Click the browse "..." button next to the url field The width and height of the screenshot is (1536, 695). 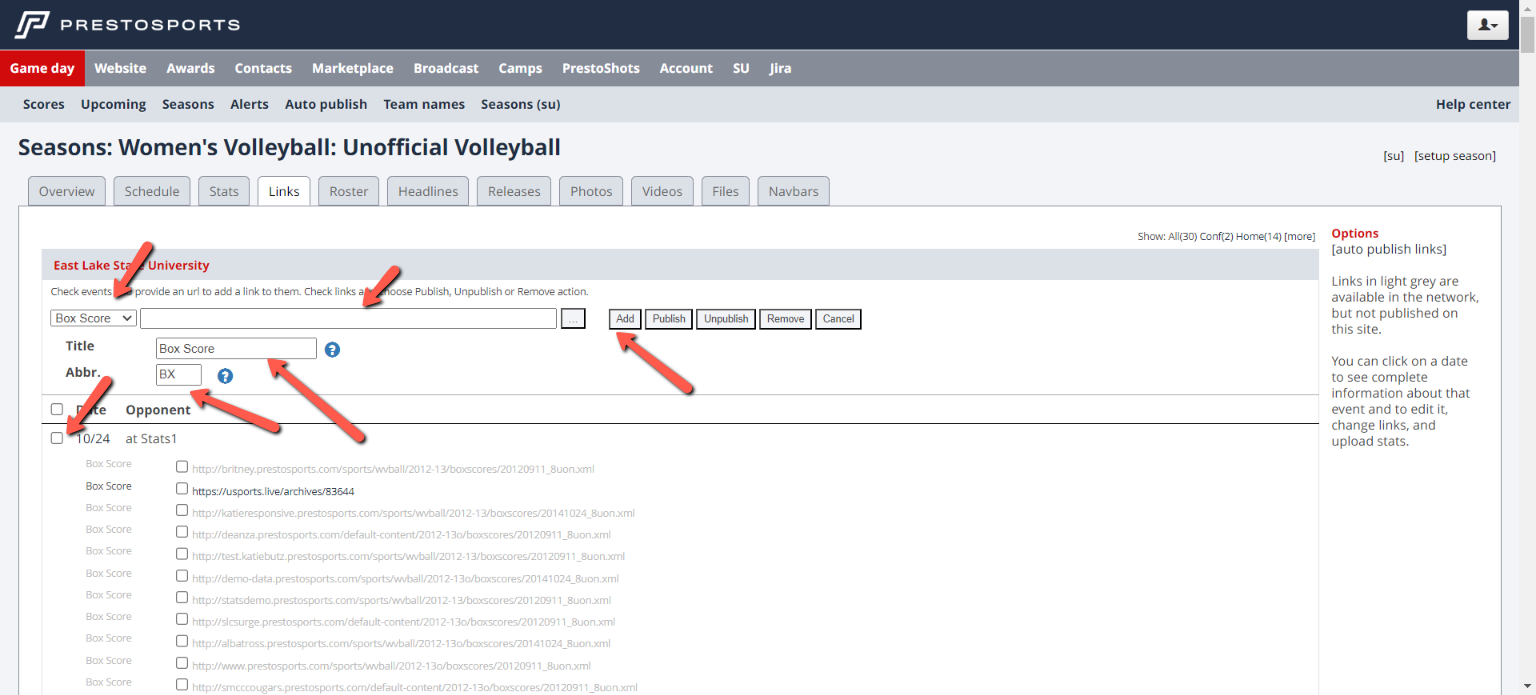point(573,319)
